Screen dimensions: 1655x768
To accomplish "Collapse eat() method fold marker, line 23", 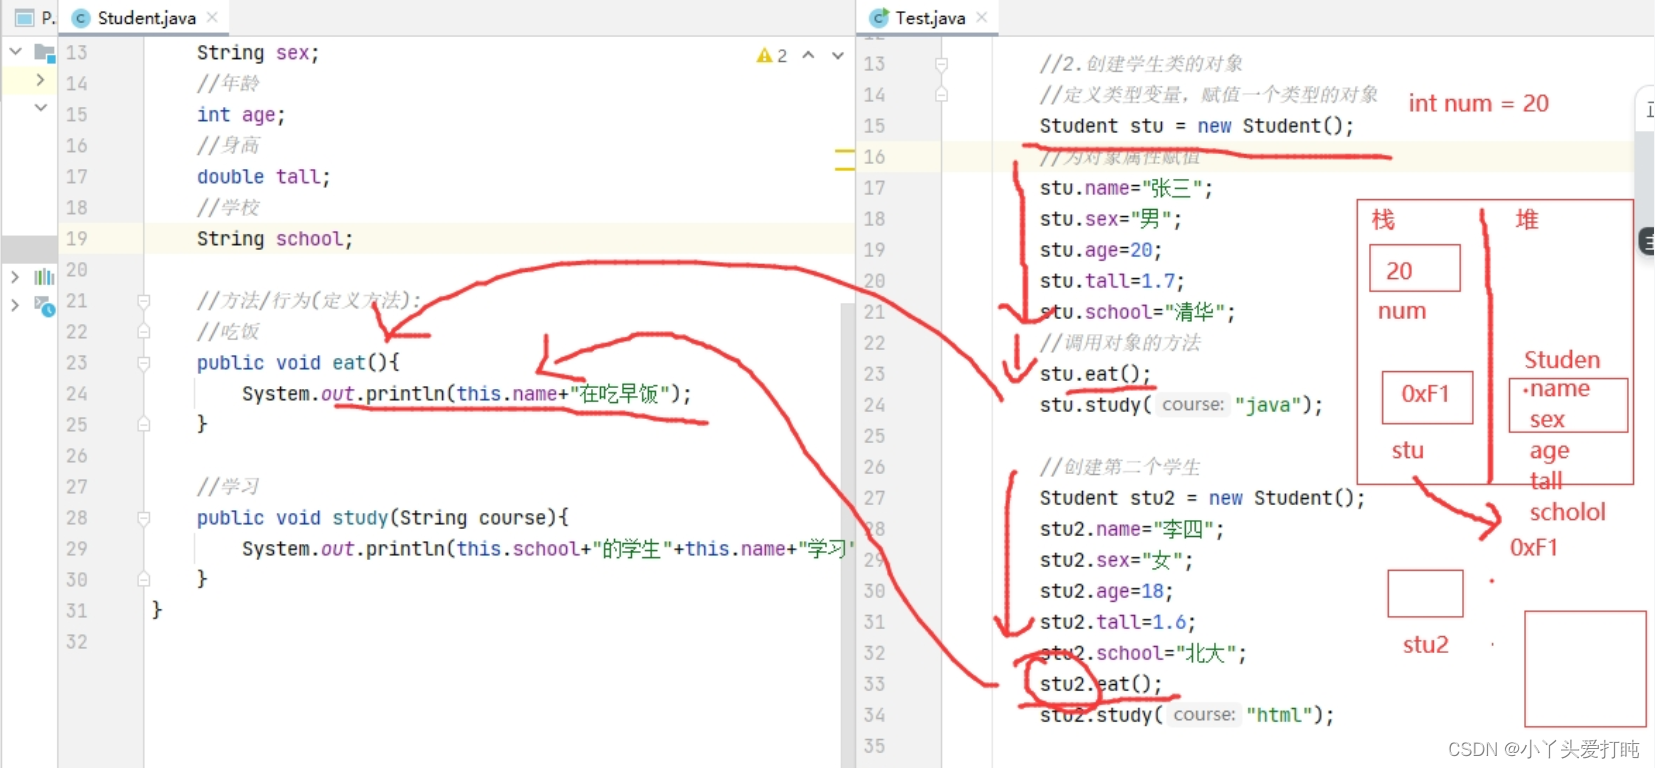I will click(x=144, y=363).
